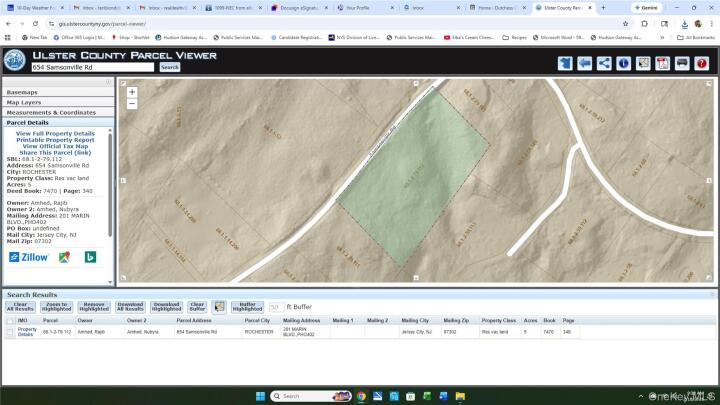Expand the Map Layers panel
This screenshot has width=720, height=405.
click(x=58, y=102)
